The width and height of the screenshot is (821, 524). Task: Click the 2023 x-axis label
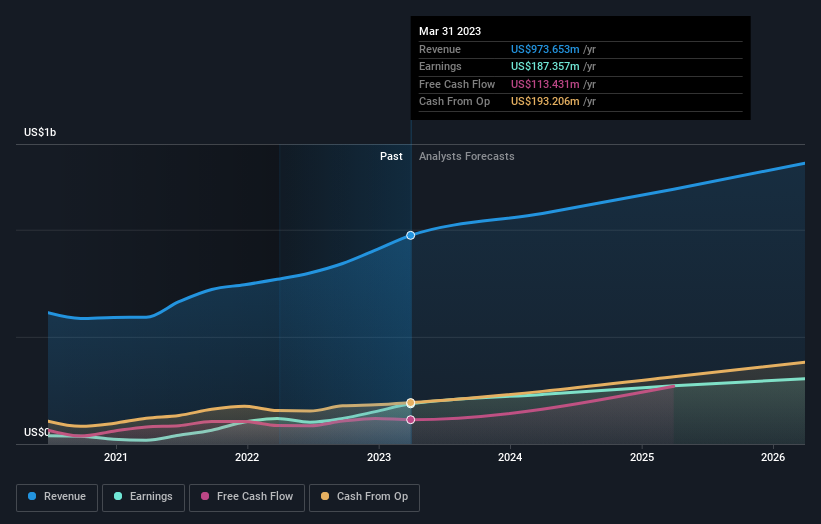[379, 457]
